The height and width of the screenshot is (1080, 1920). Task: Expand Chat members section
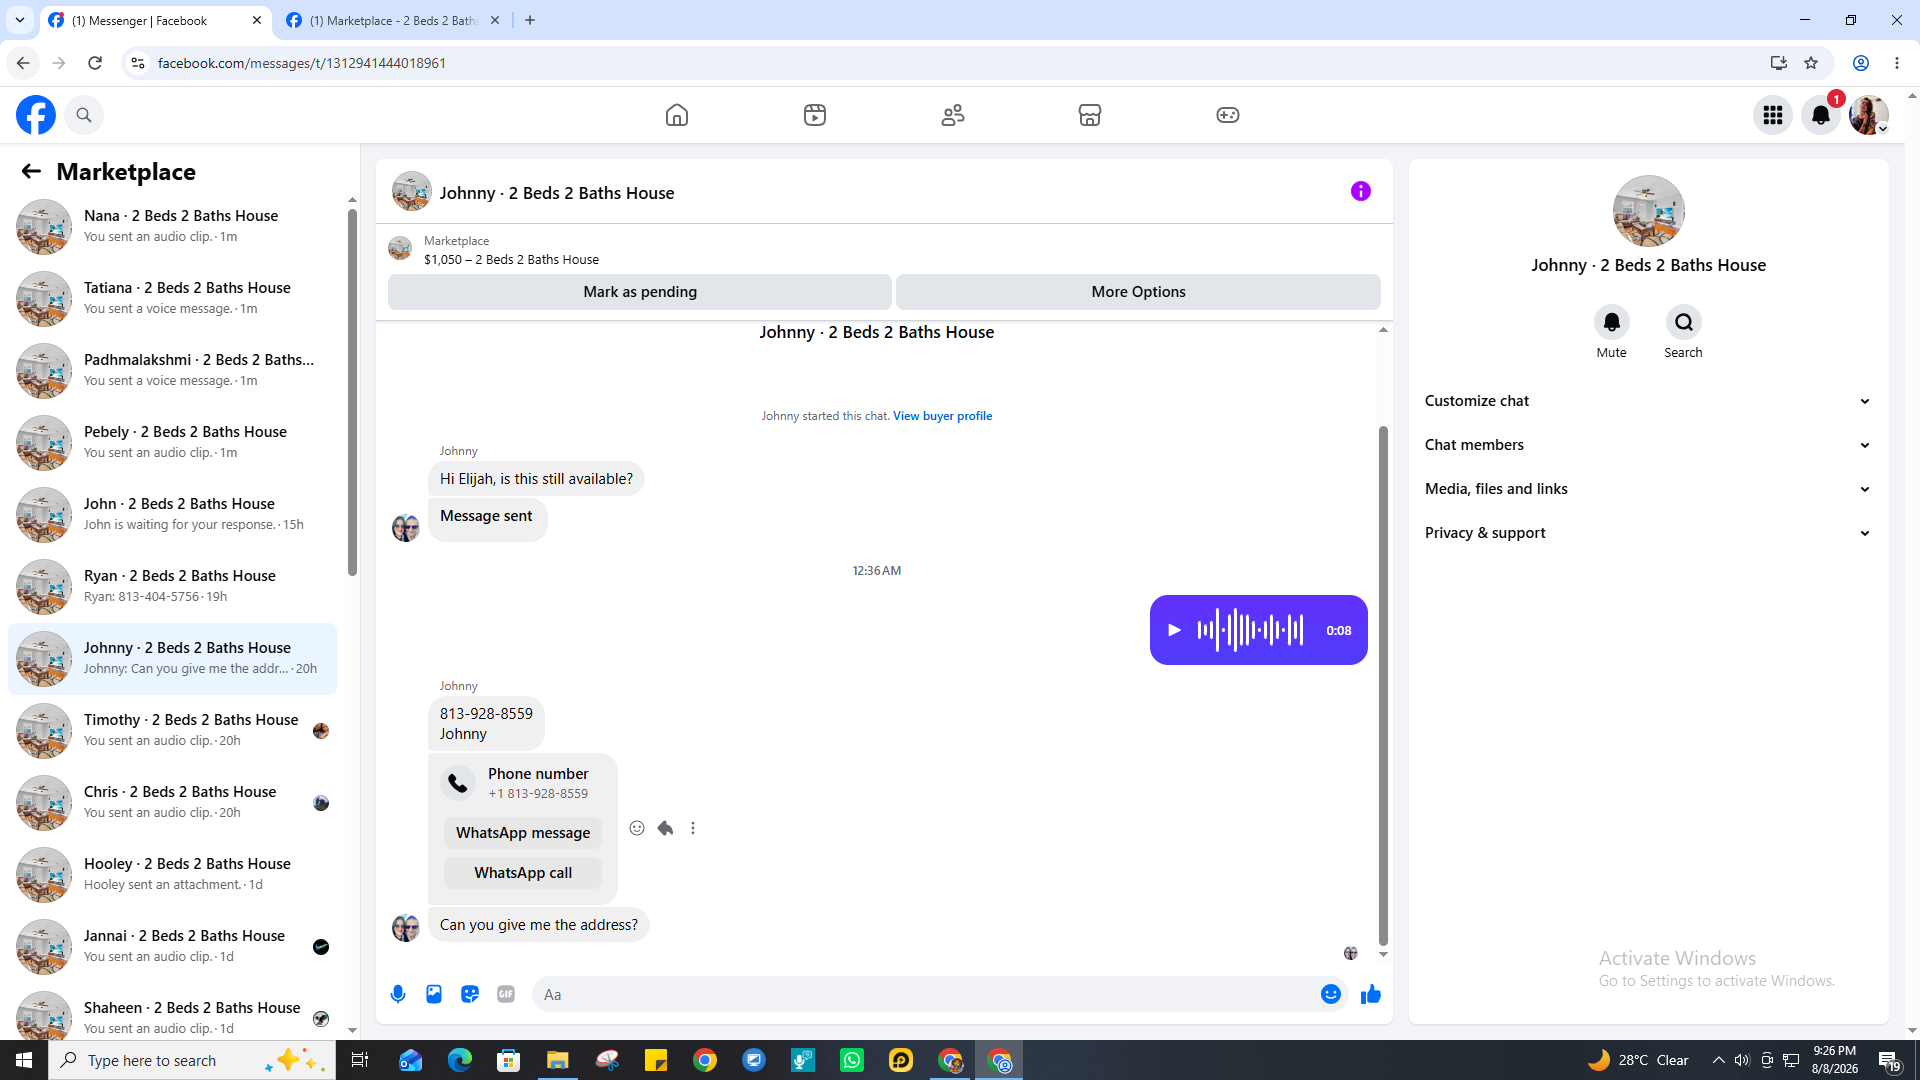tap(1648, 445)
